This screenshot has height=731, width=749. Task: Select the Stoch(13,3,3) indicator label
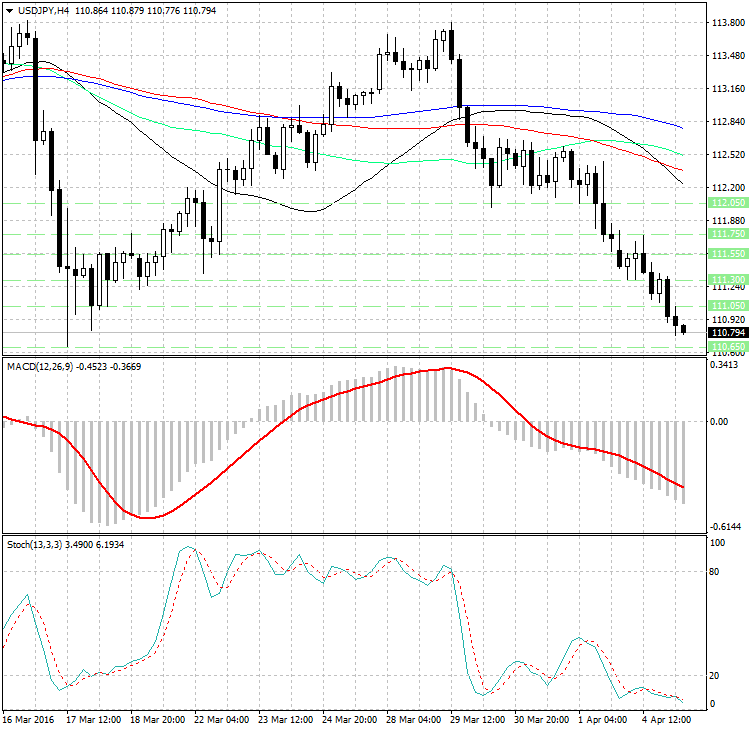pyautogui.click(x=34, y=545)
